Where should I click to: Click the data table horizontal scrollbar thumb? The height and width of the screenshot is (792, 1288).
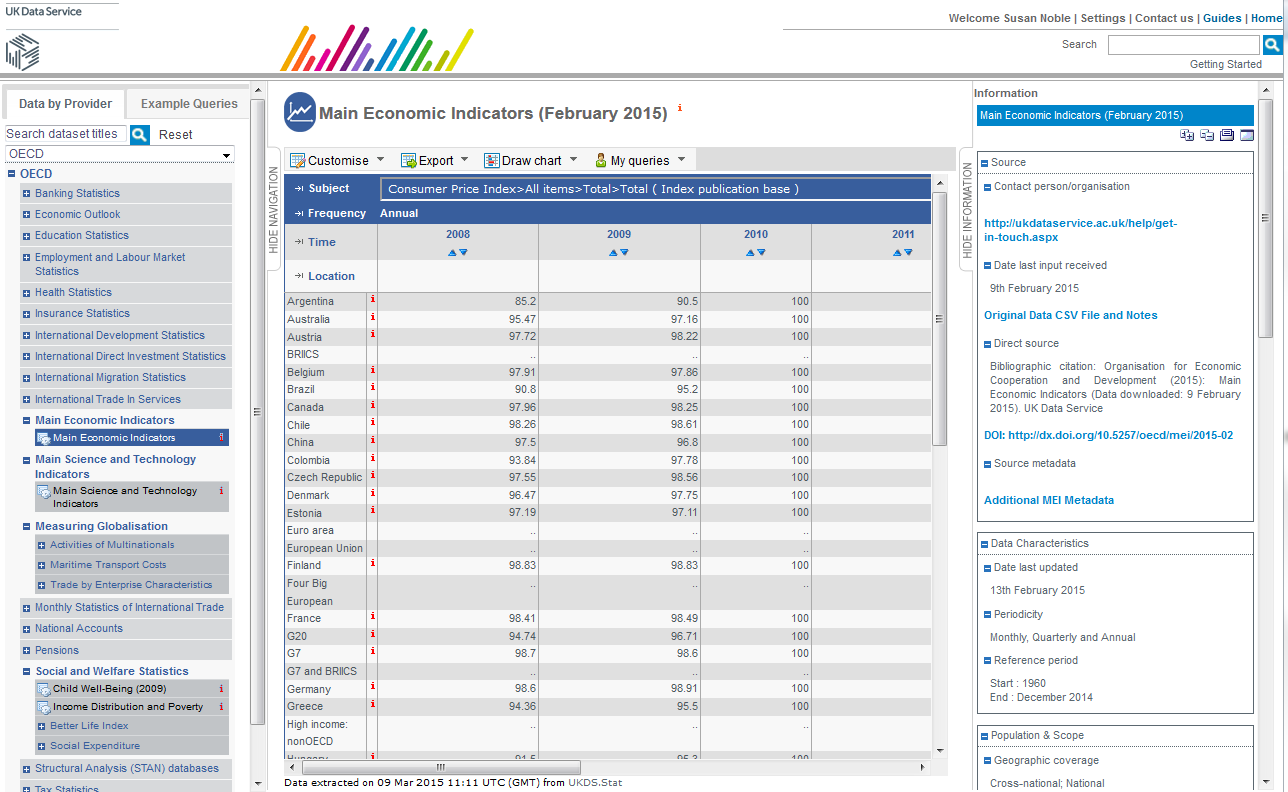point(440,767)
